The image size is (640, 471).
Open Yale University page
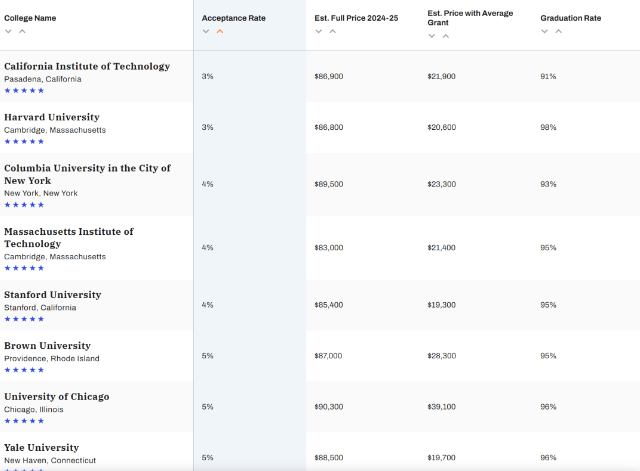point(41,447)
